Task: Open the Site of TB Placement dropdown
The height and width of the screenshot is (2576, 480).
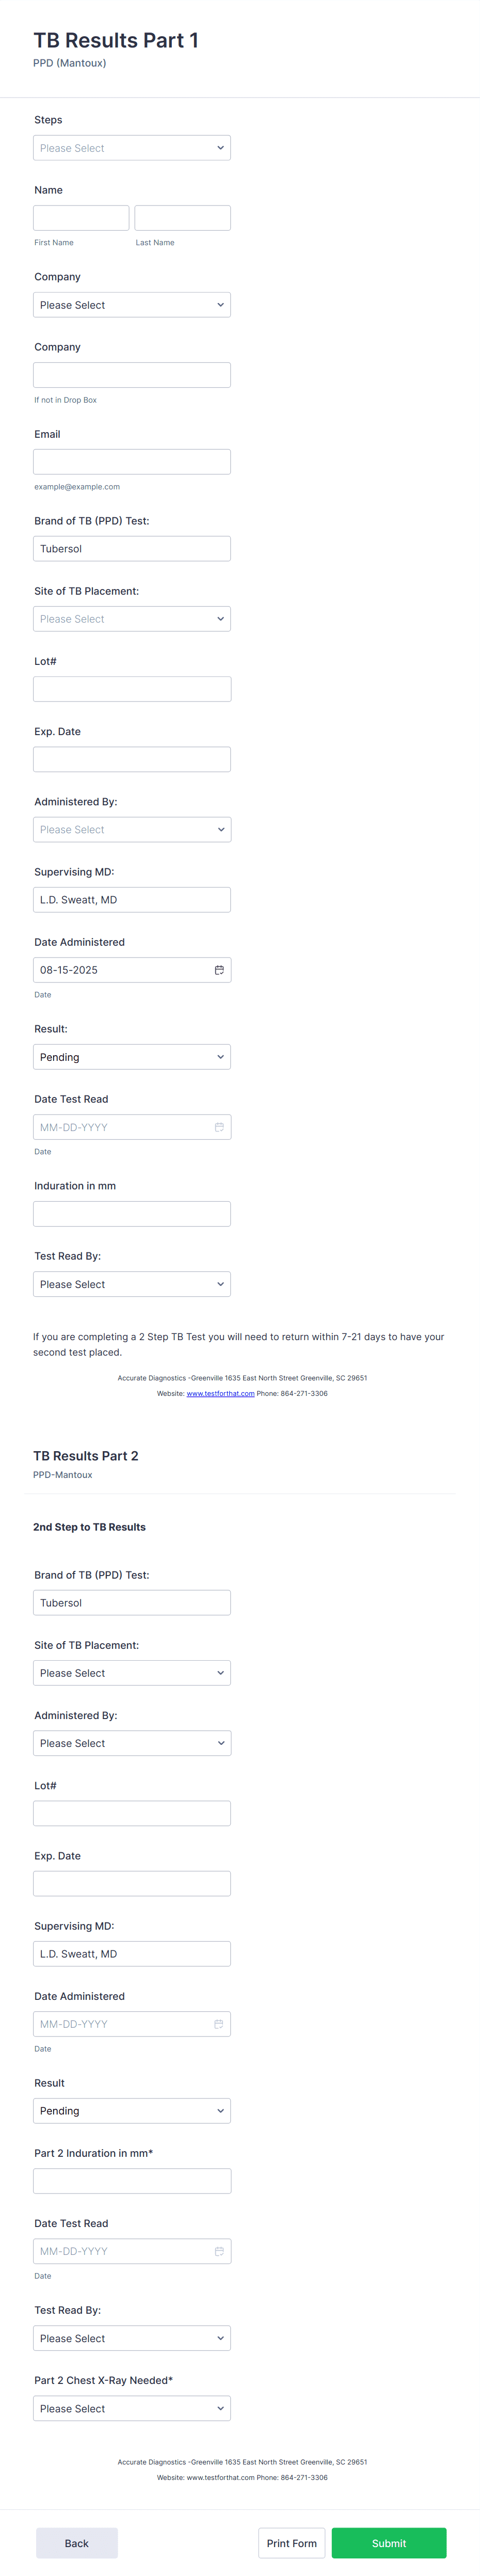Action: click(131, 618)
